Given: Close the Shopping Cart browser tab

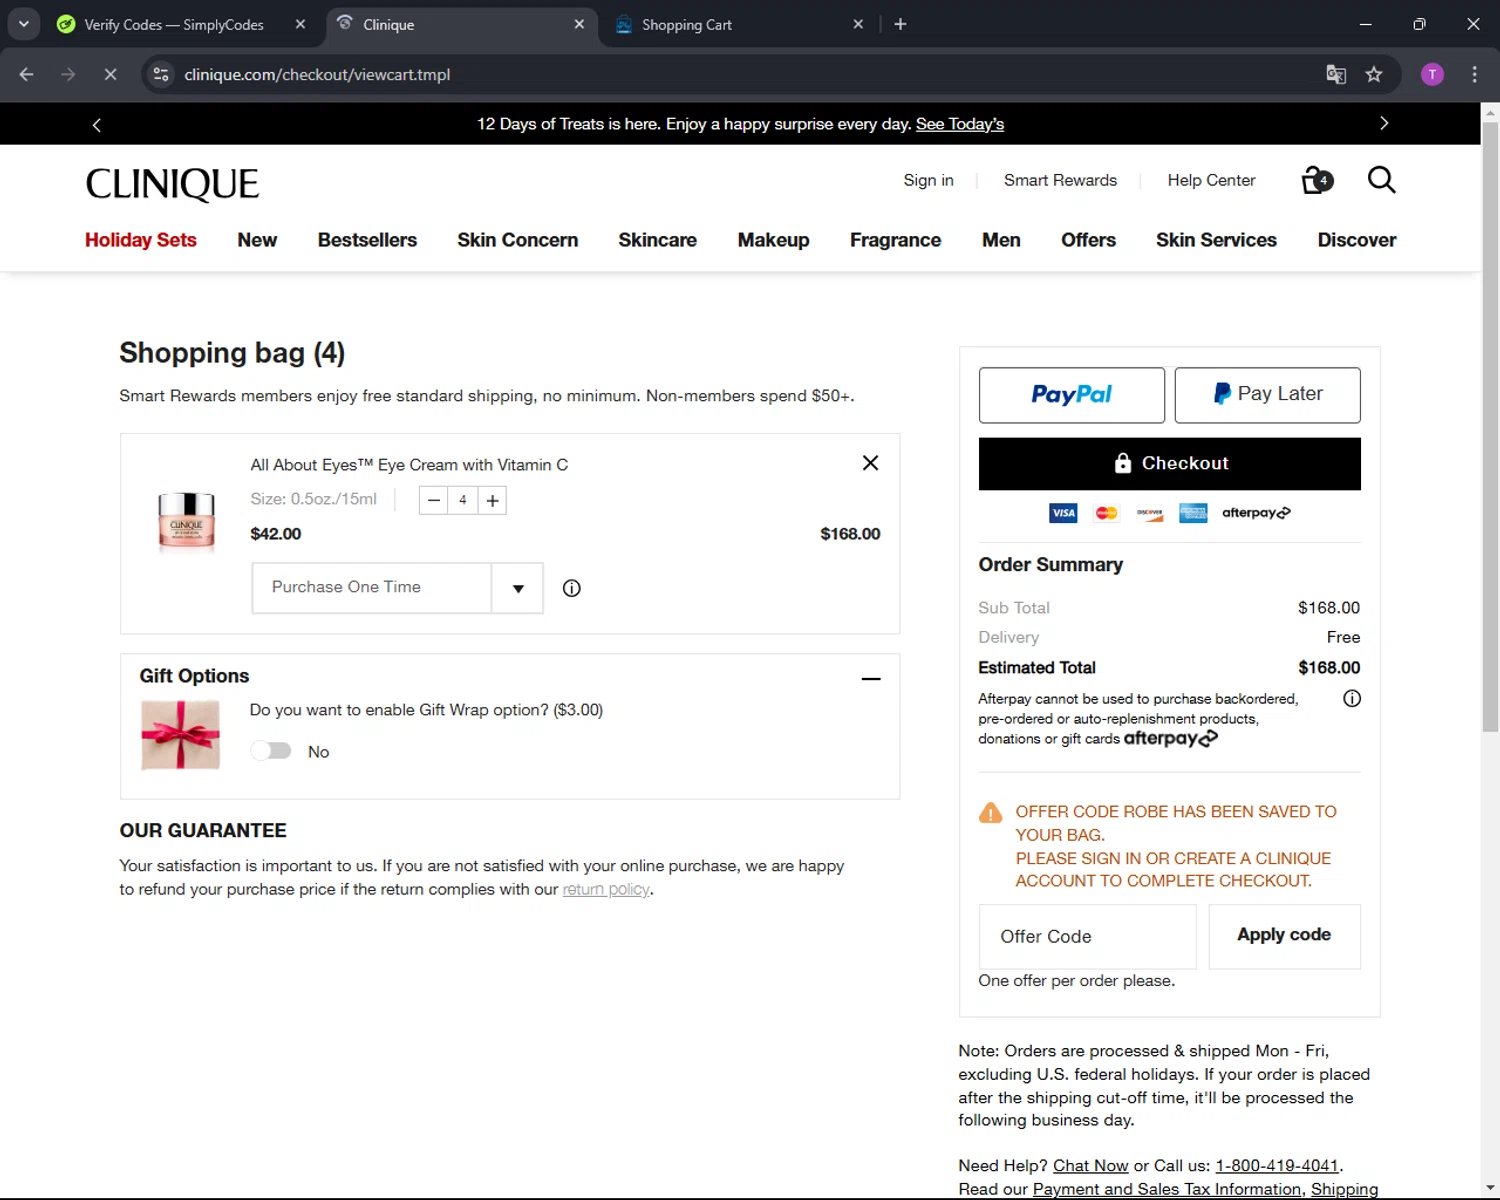Looking at the screenshot, I should (x=857, y=24).
